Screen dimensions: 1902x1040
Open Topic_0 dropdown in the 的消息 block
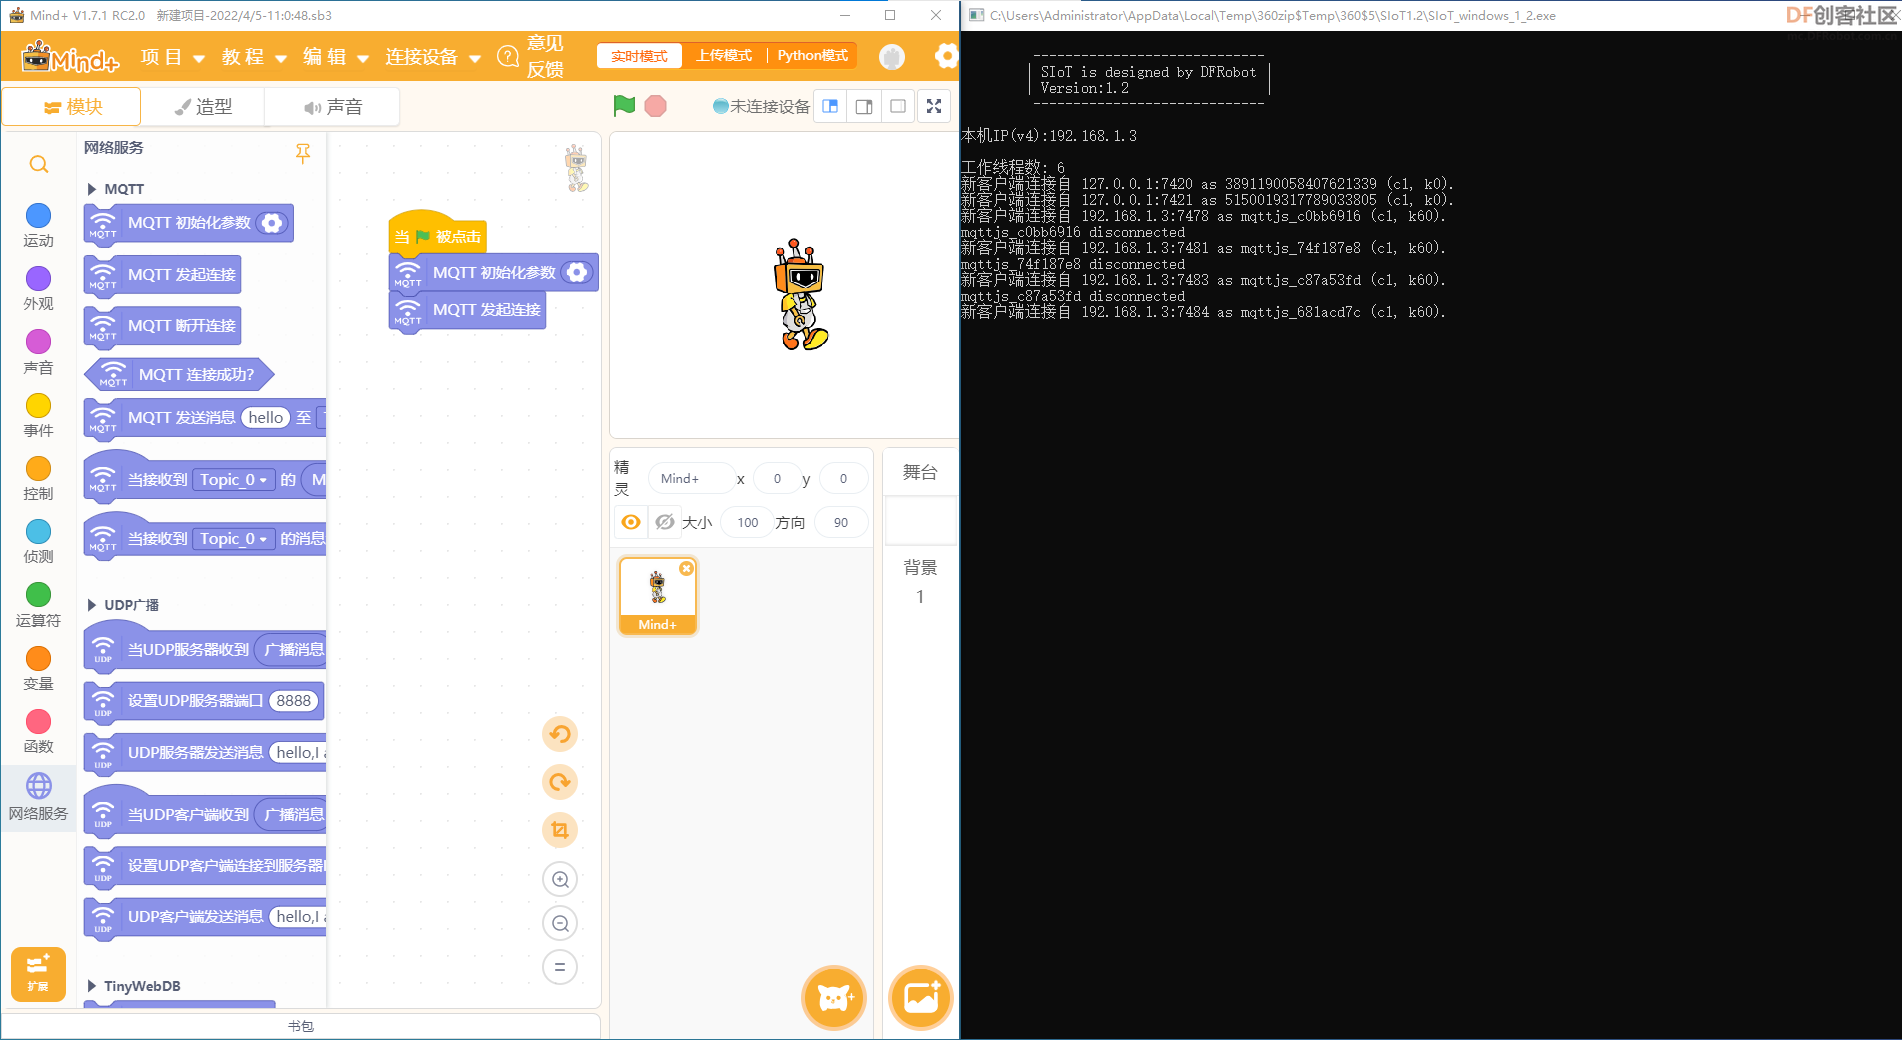(x=233, y=539)
